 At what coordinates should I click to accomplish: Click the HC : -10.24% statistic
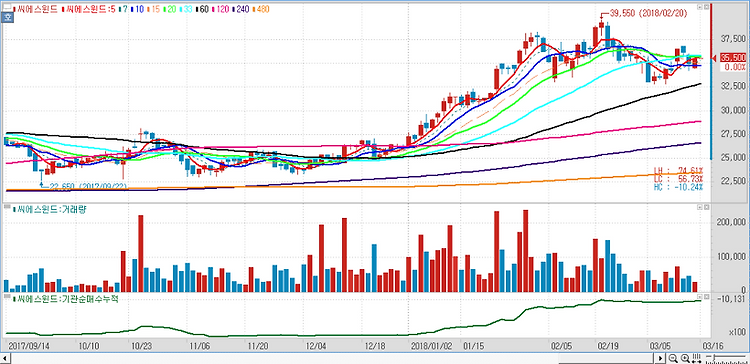679,187
